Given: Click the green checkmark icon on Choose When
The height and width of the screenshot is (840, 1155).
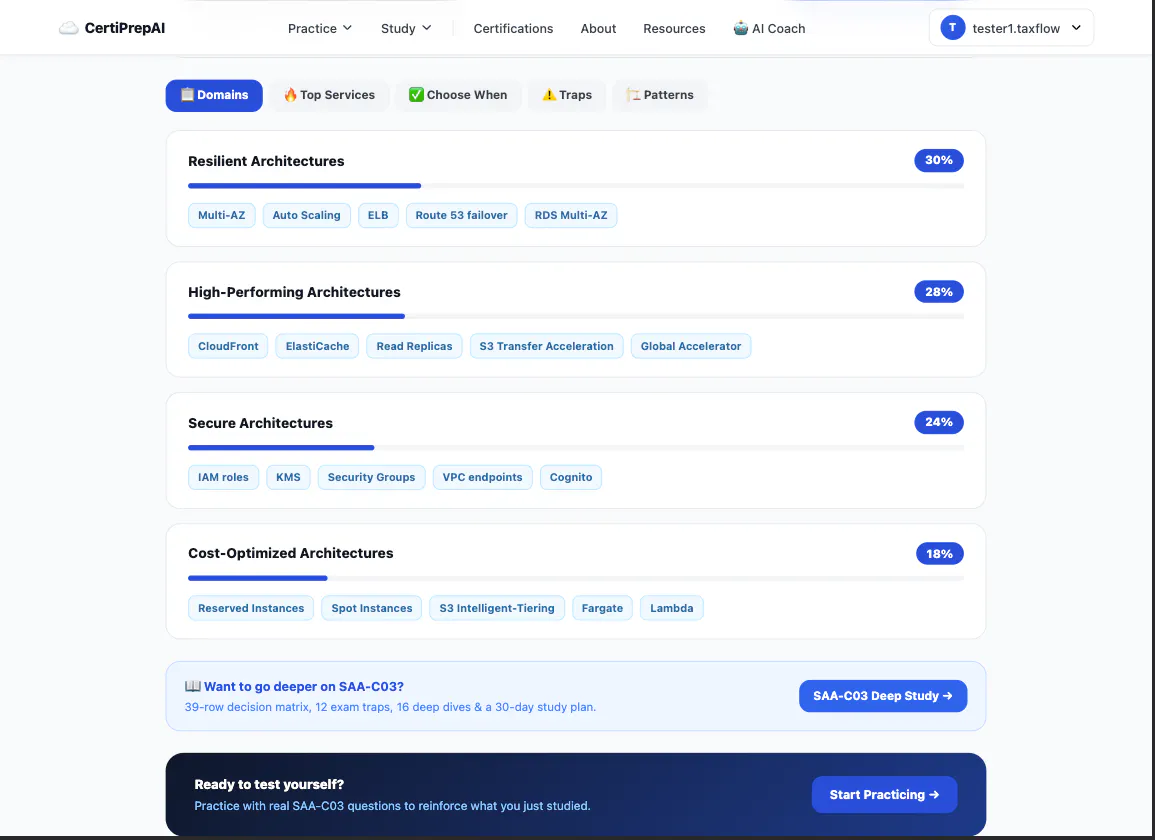Looking at the screenshot, I should pos(416,94).
